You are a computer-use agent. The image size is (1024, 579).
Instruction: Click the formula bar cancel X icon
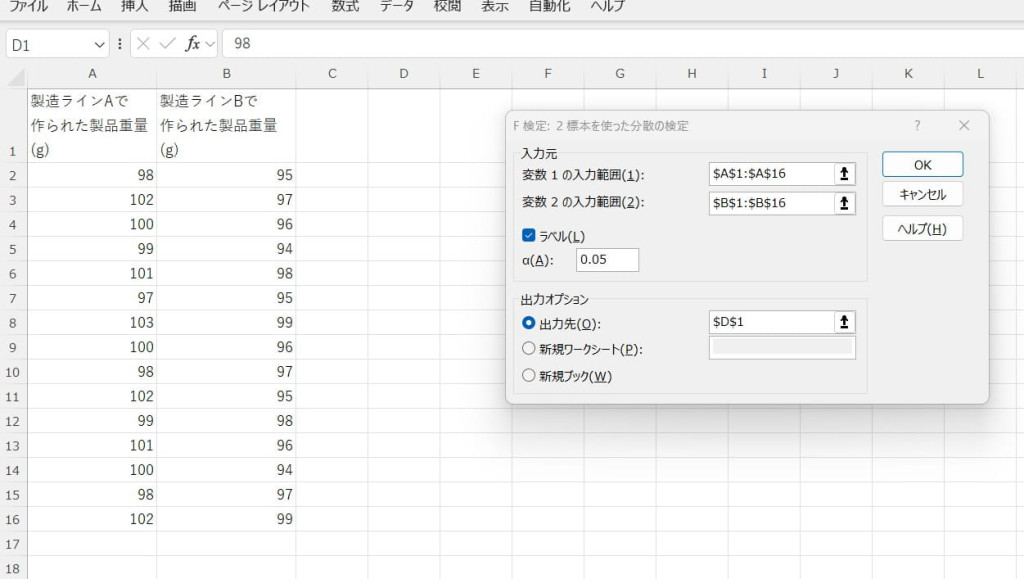[x=144, y=44]
